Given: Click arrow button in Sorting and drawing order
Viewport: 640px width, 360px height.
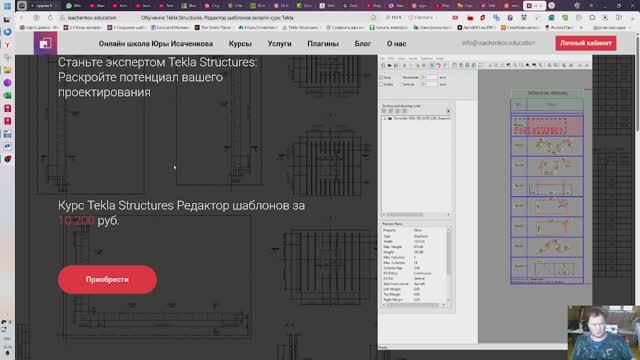Looking at the screenshot, I should coord(449,111).
